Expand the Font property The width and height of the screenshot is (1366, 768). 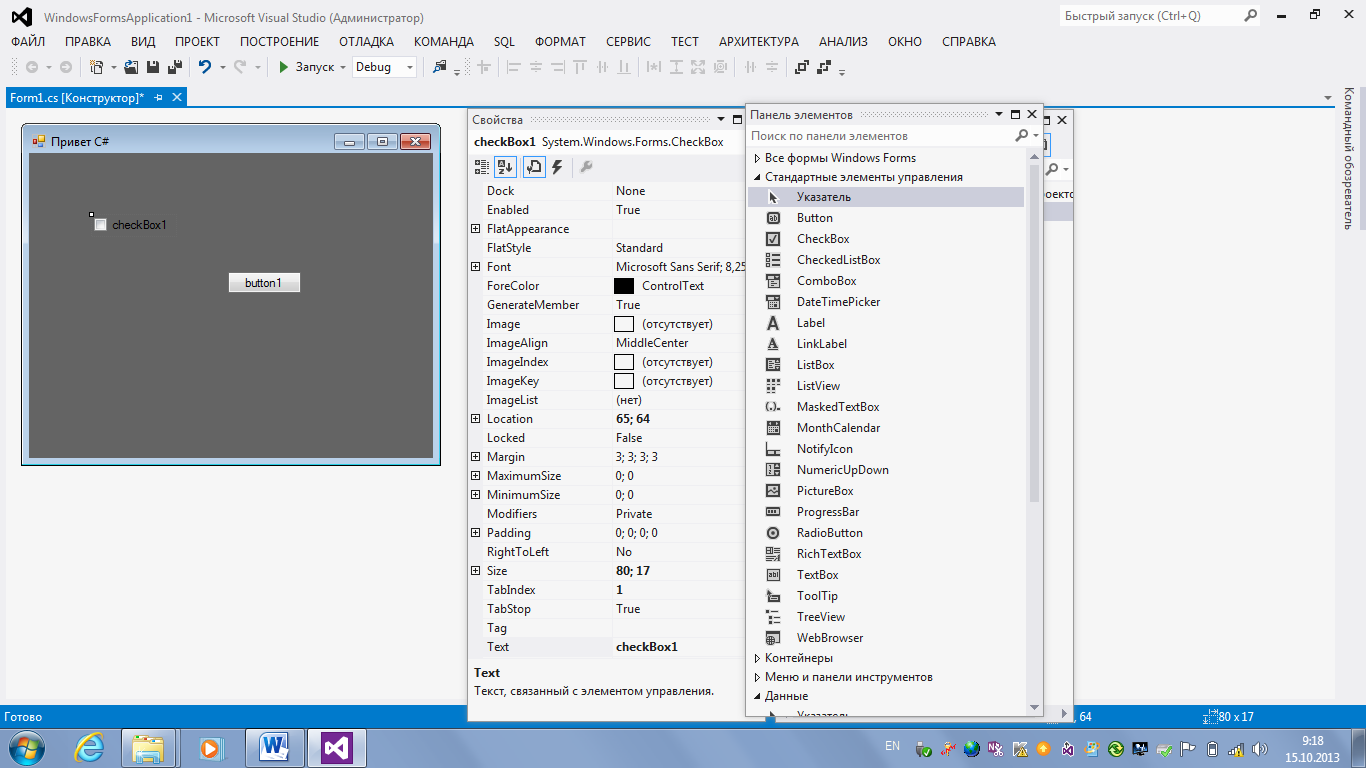(476, 267)
